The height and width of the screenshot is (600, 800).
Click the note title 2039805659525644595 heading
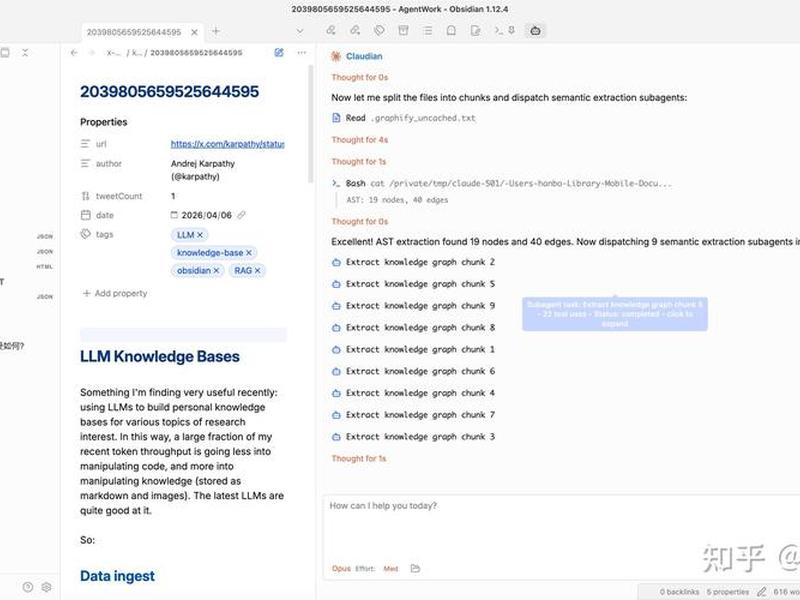[169, 91]
